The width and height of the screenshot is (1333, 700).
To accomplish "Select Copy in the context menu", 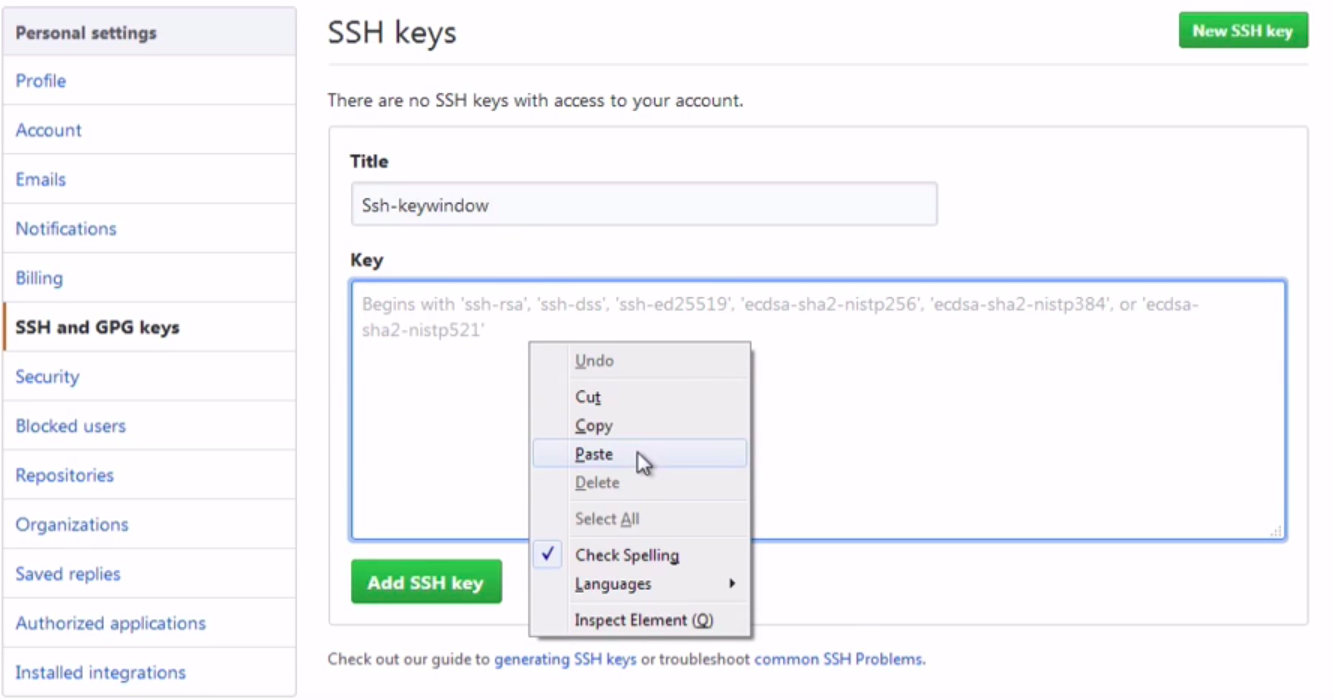I will coord(593,426).
